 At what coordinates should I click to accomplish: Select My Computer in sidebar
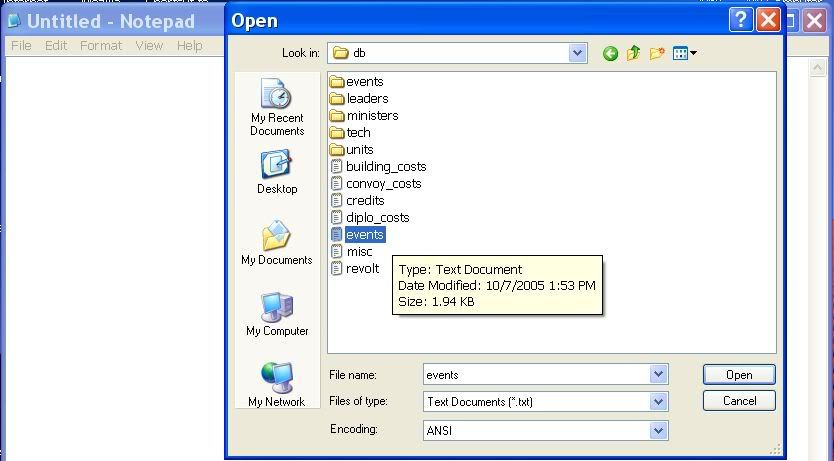pyautogui.click(x=277, y=315)
